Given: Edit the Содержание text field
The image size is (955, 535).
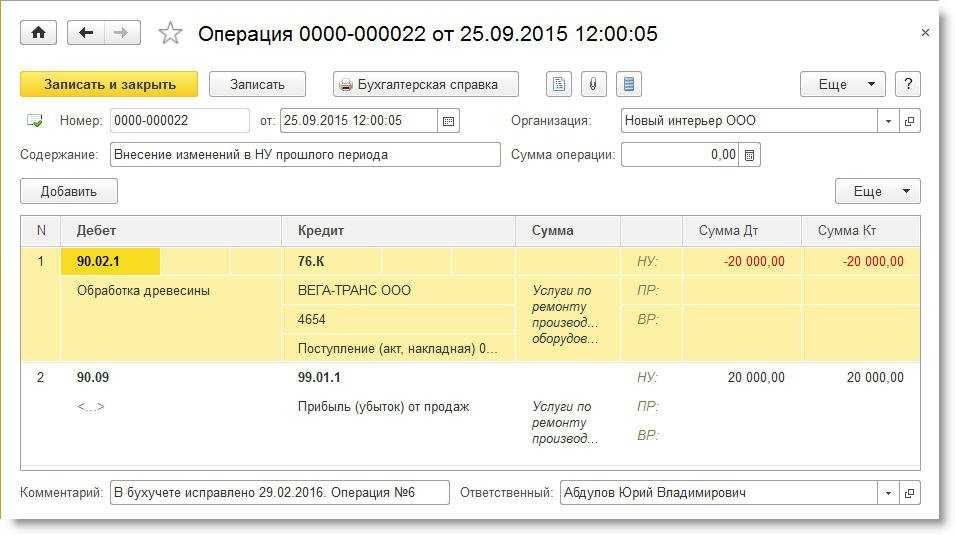Looking at the screenshot, I should coord(305,155).
